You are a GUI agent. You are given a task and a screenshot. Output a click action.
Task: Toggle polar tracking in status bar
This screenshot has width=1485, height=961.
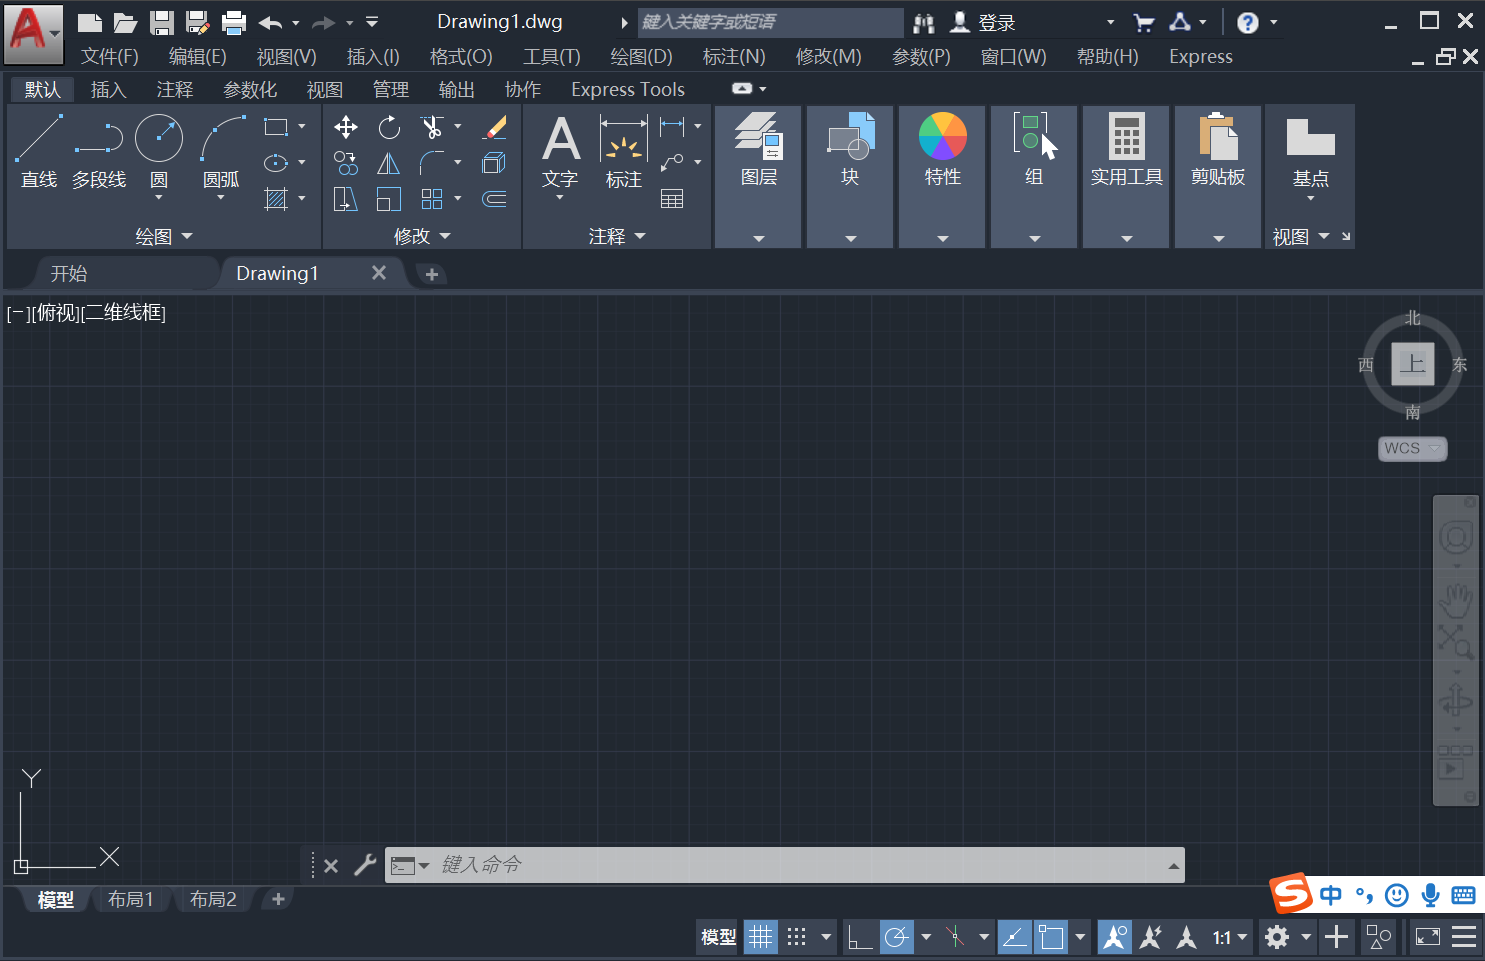click(x=897, y=937)
